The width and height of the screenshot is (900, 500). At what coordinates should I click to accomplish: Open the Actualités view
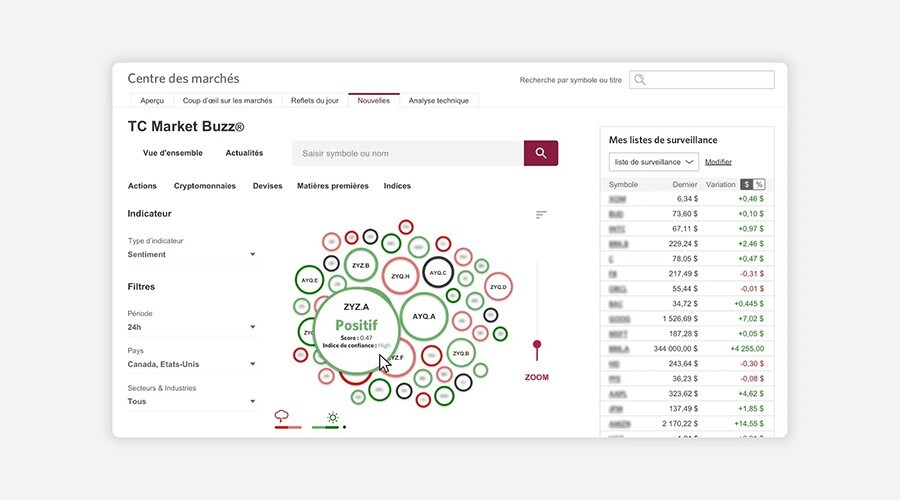tap(244, 153)
